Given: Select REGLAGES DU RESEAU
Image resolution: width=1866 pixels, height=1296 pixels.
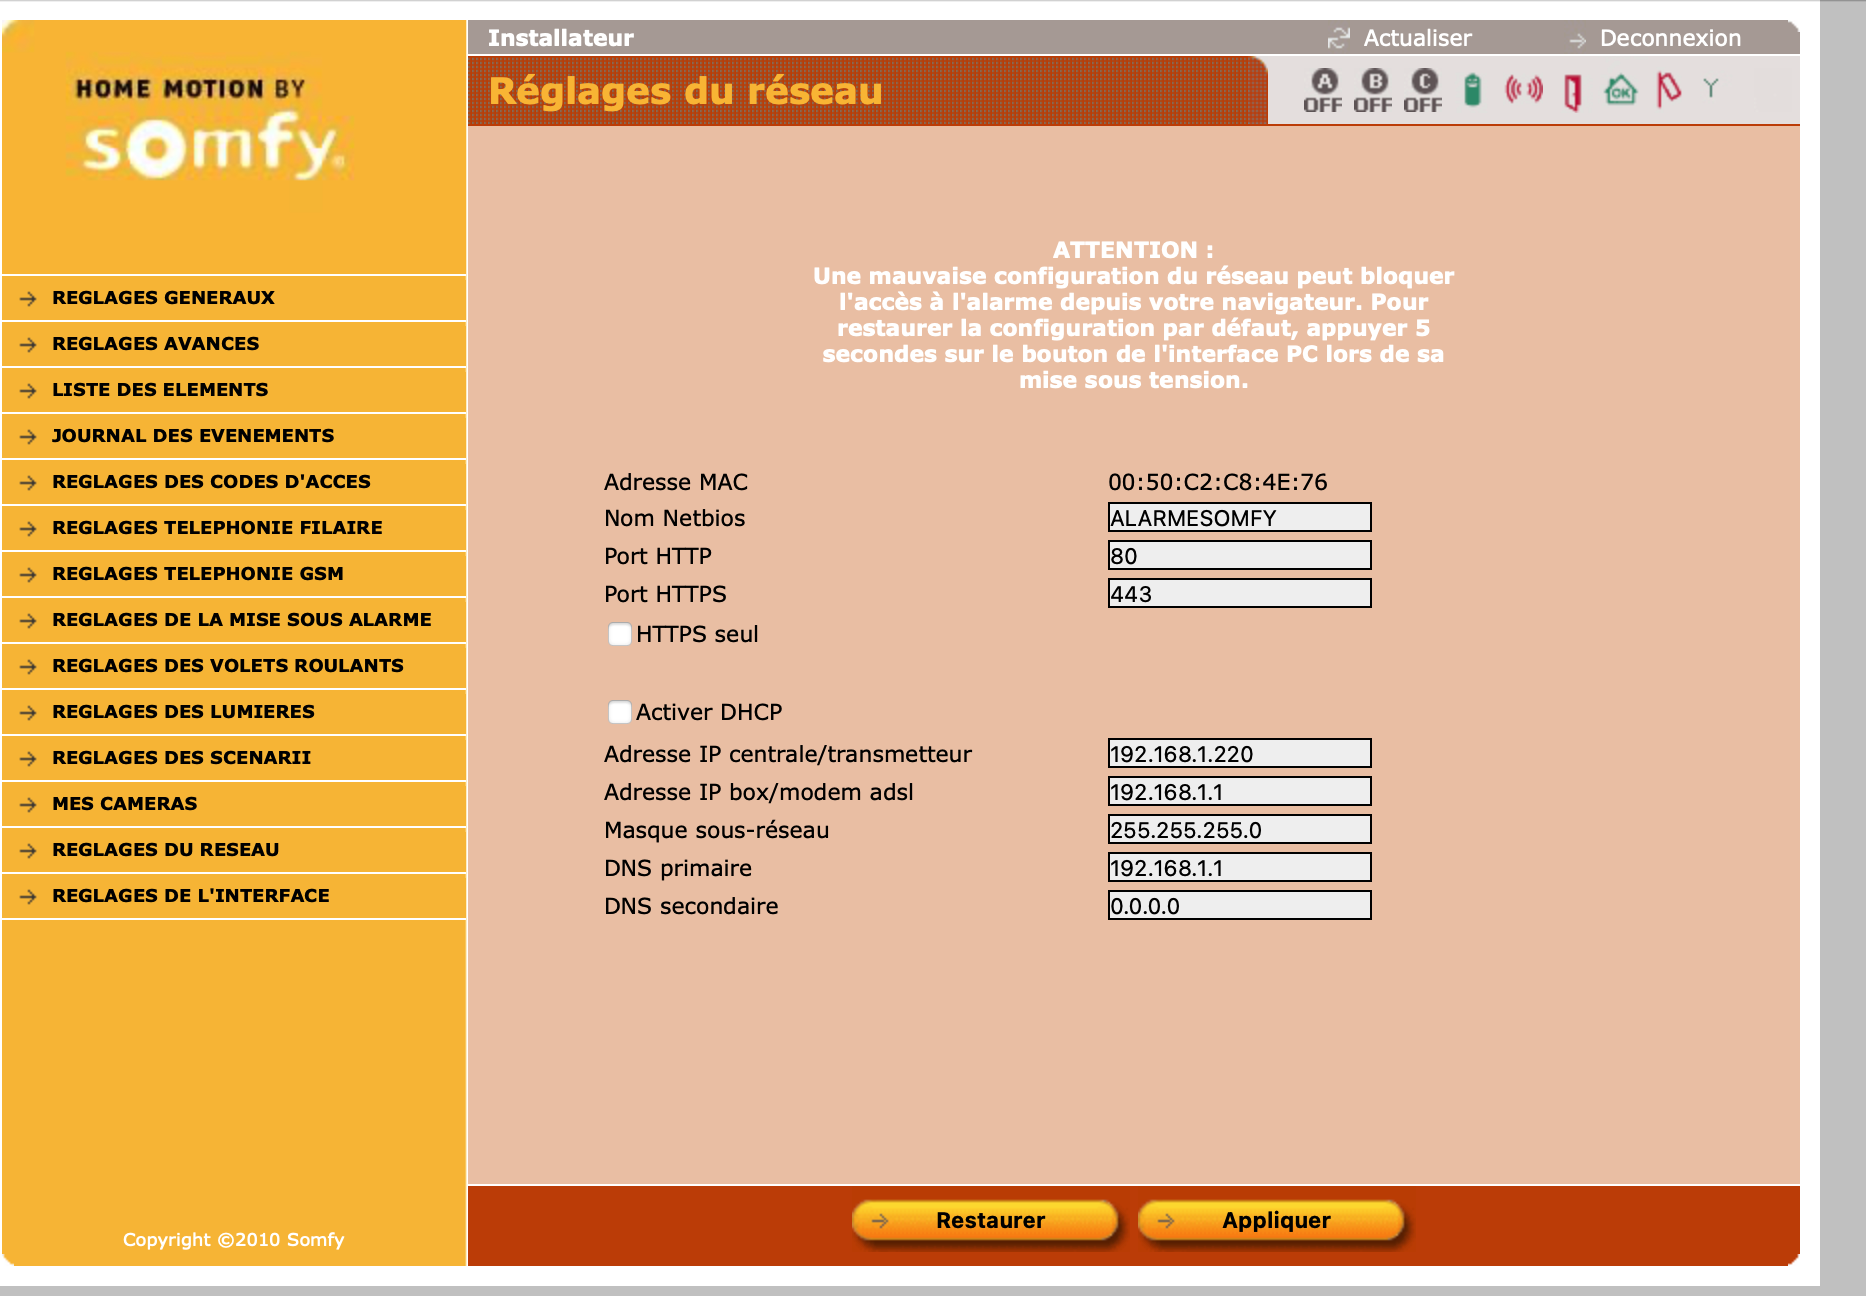Looking at the screenshot, I should click(x=234, y=850).
